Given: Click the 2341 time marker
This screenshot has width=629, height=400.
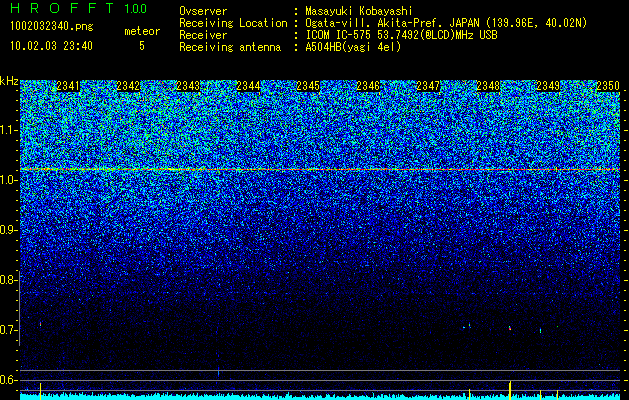Looking at the screenshot, I should [68, 86].
